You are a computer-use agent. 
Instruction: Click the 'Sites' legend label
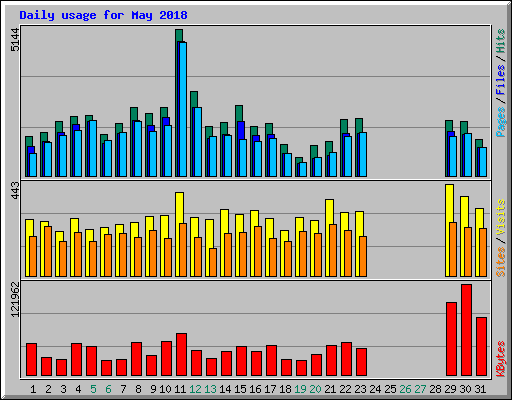point(501,262)
